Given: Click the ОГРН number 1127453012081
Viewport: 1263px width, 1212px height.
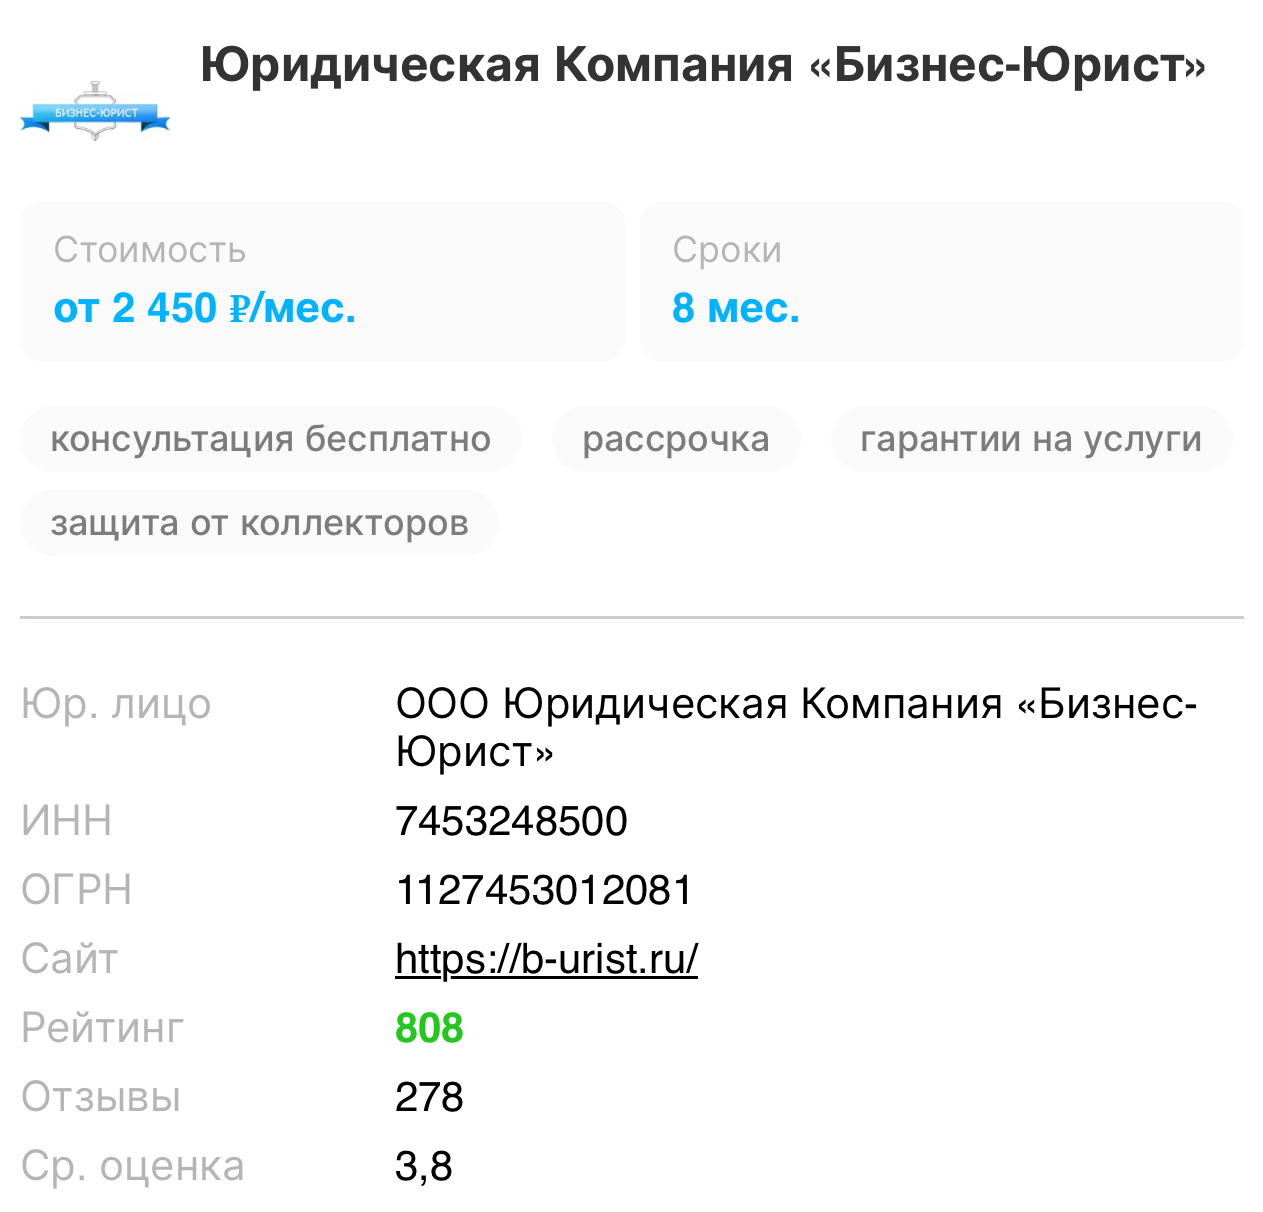Looking at the screenshot, I should click(x=544, y=890).
